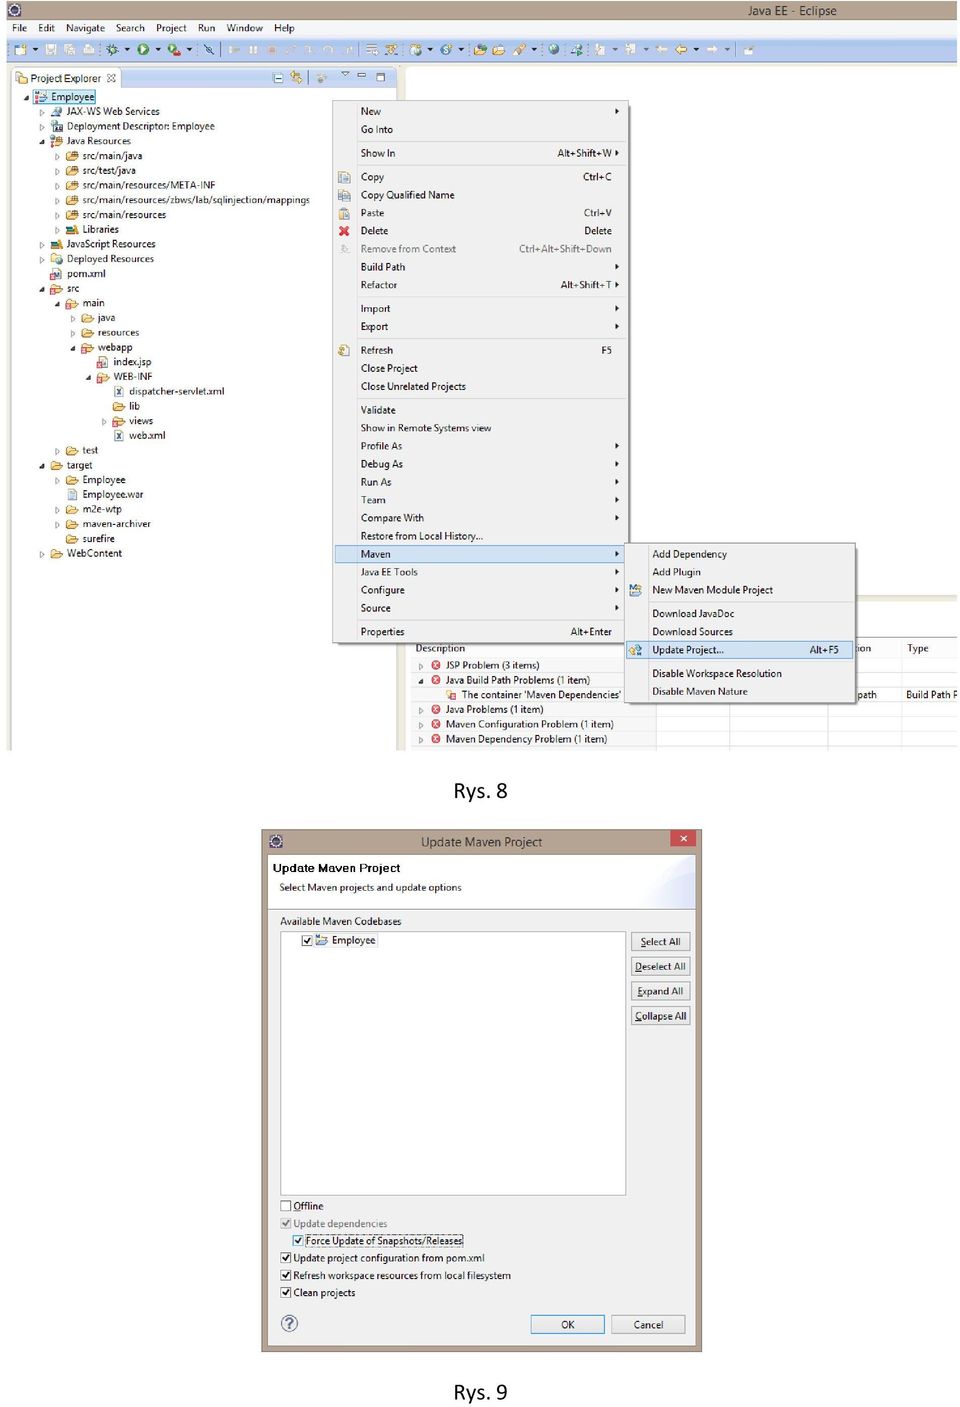Toggle Force Update of Snapshots/Releases checkbox
Viewport: 960px width, 1407px height.
pyautogui.click(x=298, y=1241)
